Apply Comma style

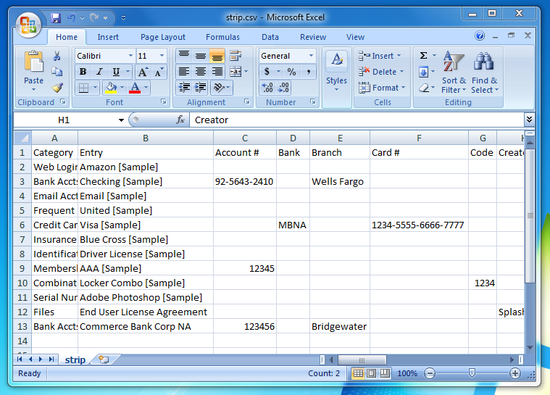click(x=308, y=72)
